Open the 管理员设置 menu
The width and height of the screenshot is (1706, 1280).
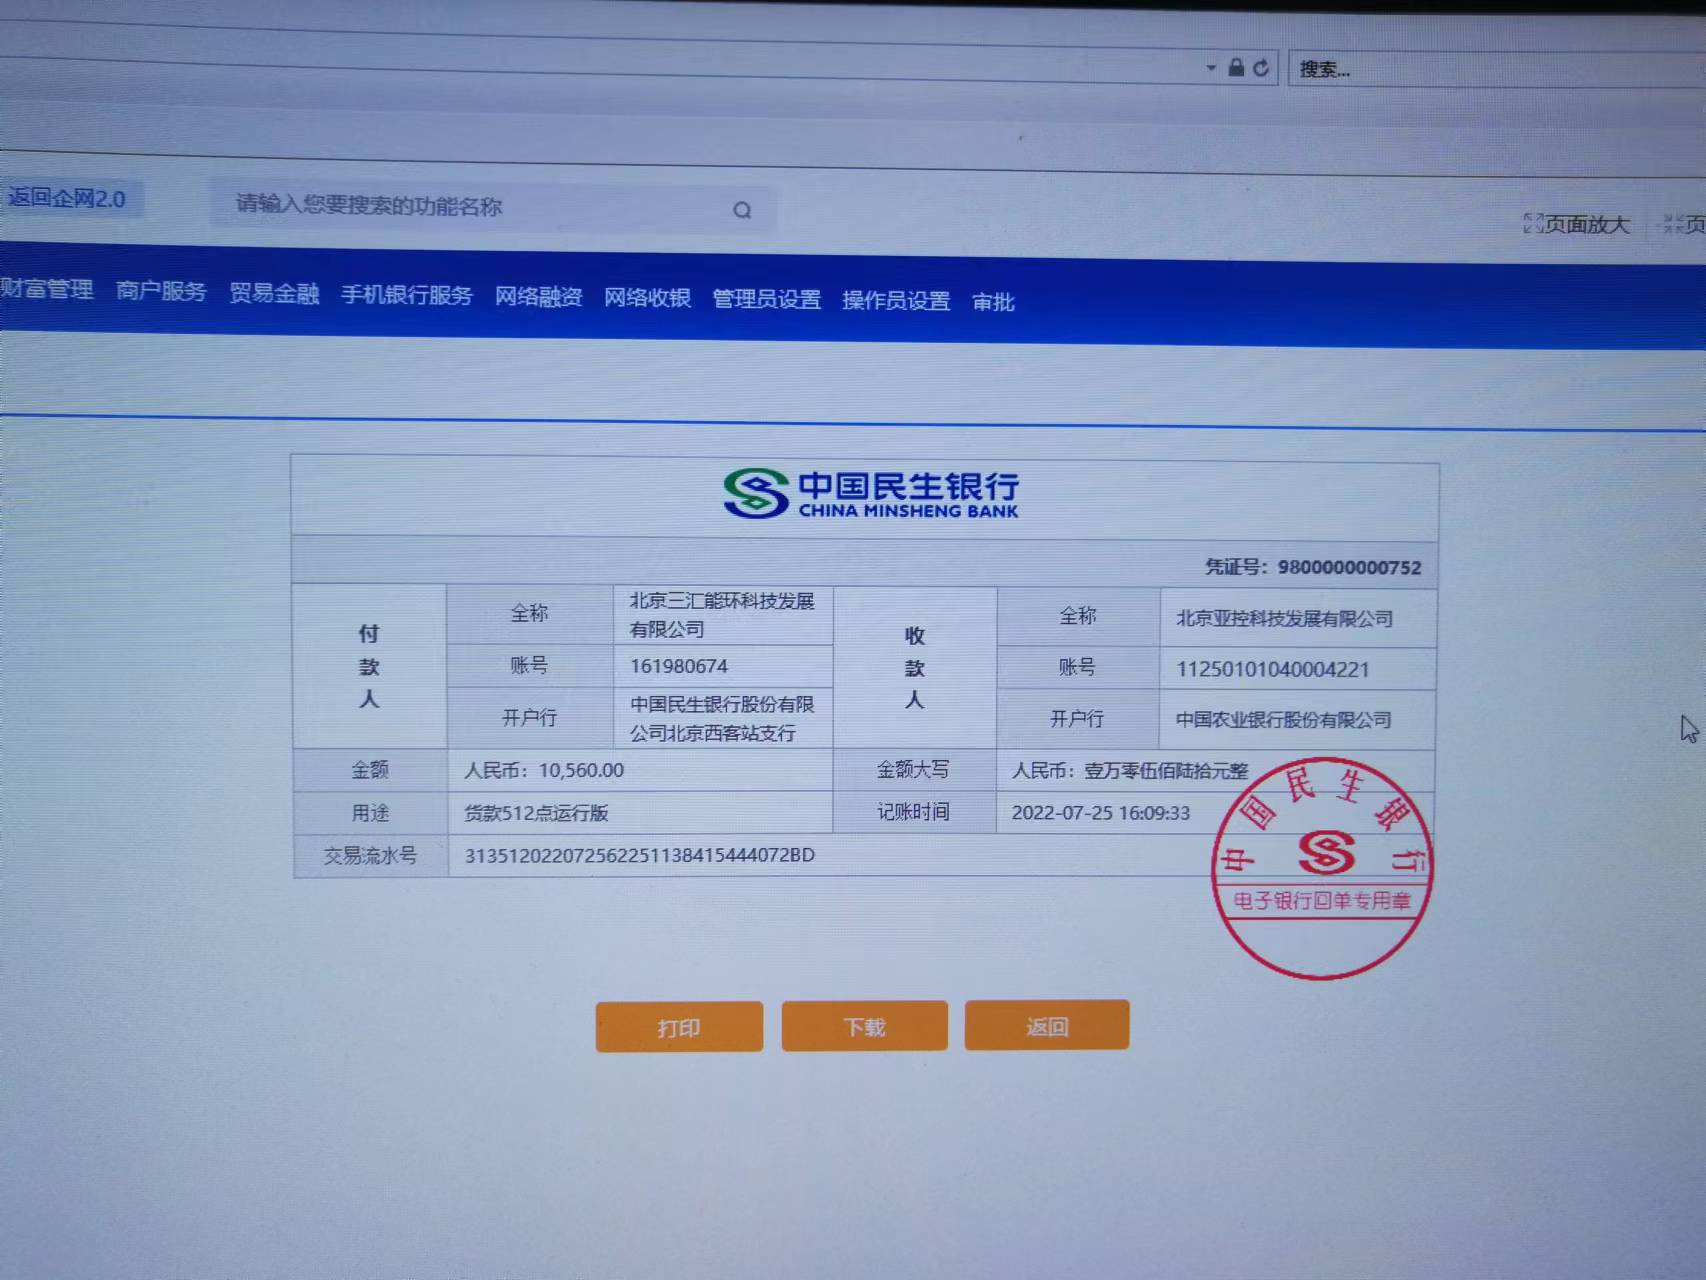pyautogui.click(x=766, y=299)
